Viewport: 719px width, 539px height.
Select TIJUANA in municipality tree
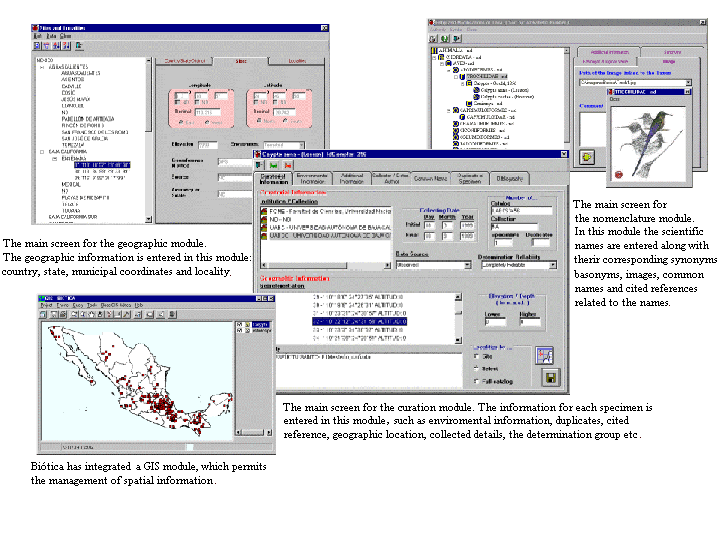coord(71,211)
